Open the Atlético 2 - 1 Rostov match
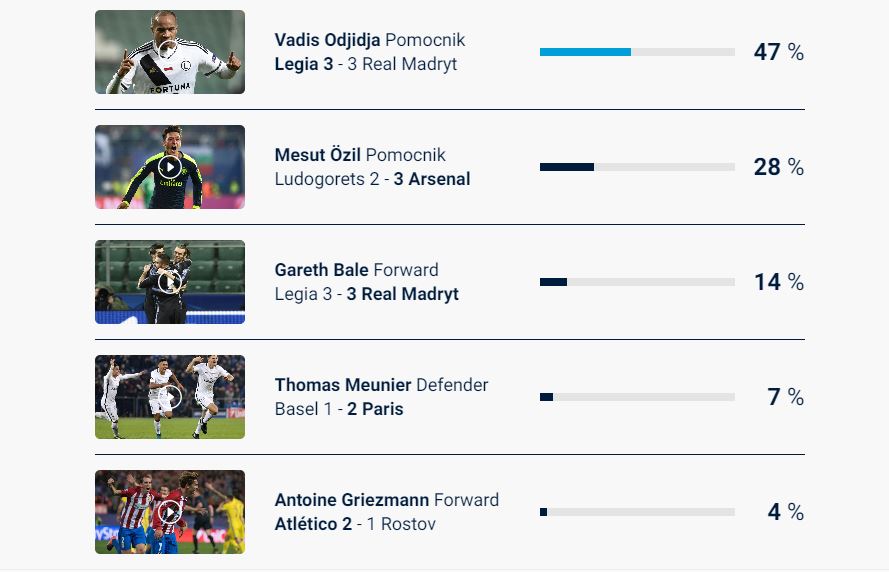 pyautogui.click(x=355, y=524)
